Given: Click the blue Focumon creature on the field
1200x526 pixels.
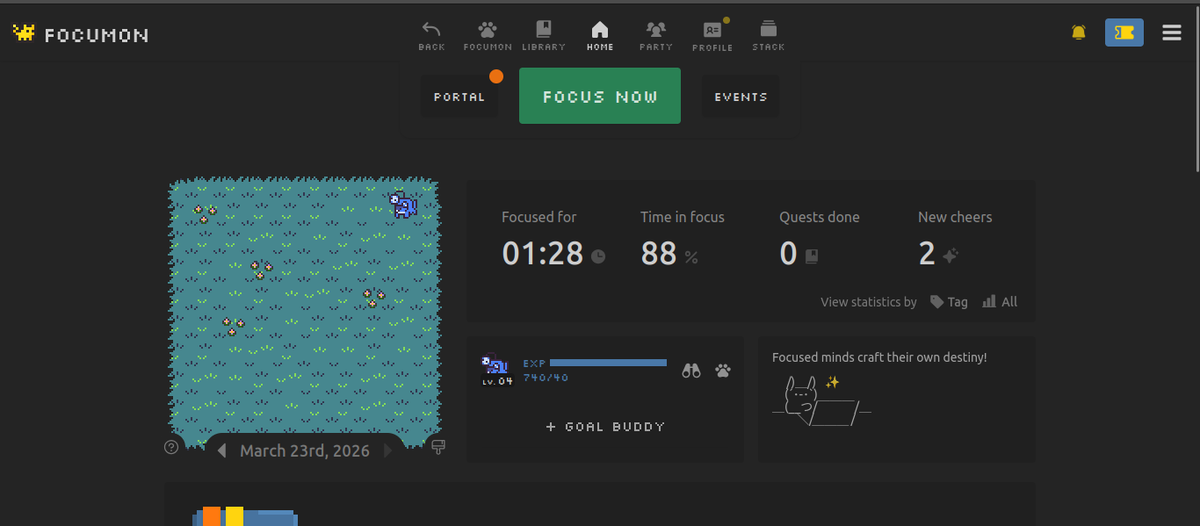Looking at the screenshot, I should [x=403, y=205].
